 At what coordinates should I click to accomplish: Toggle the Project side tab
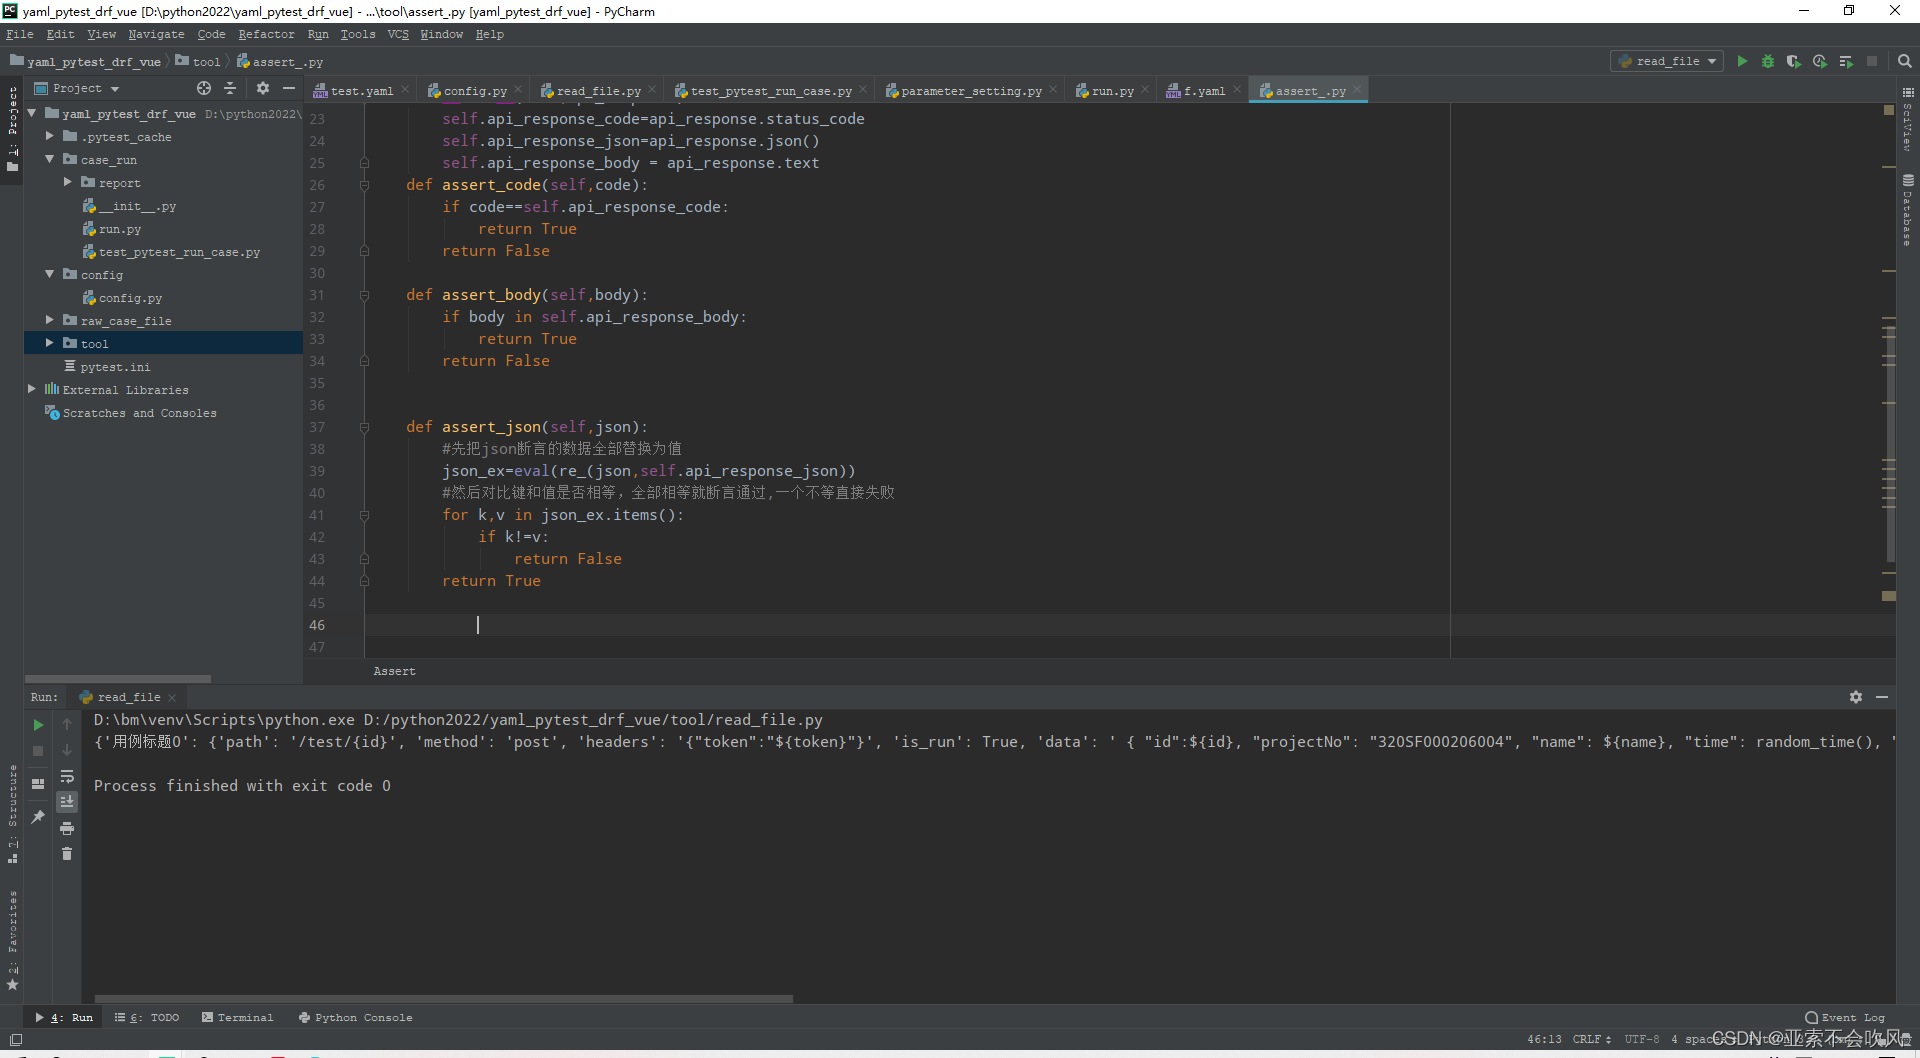pos(13,128)
